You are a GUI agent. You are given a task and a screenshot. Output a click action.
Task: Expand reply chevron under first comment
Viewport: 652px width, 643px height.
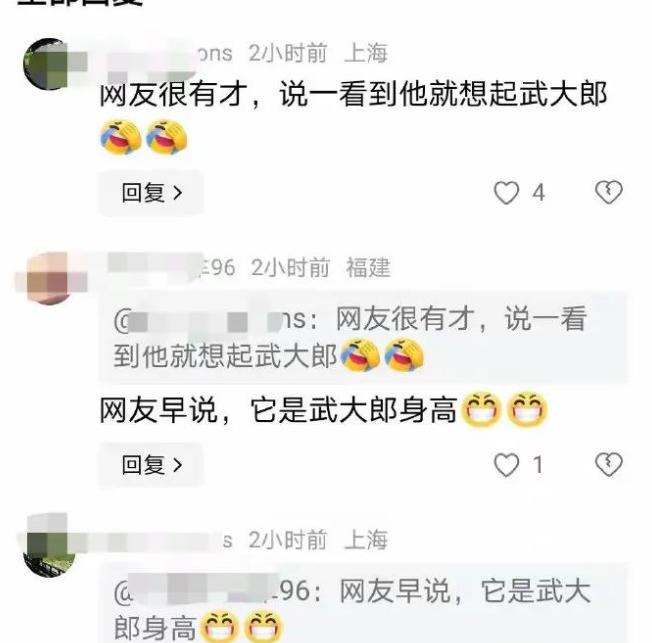178,193
